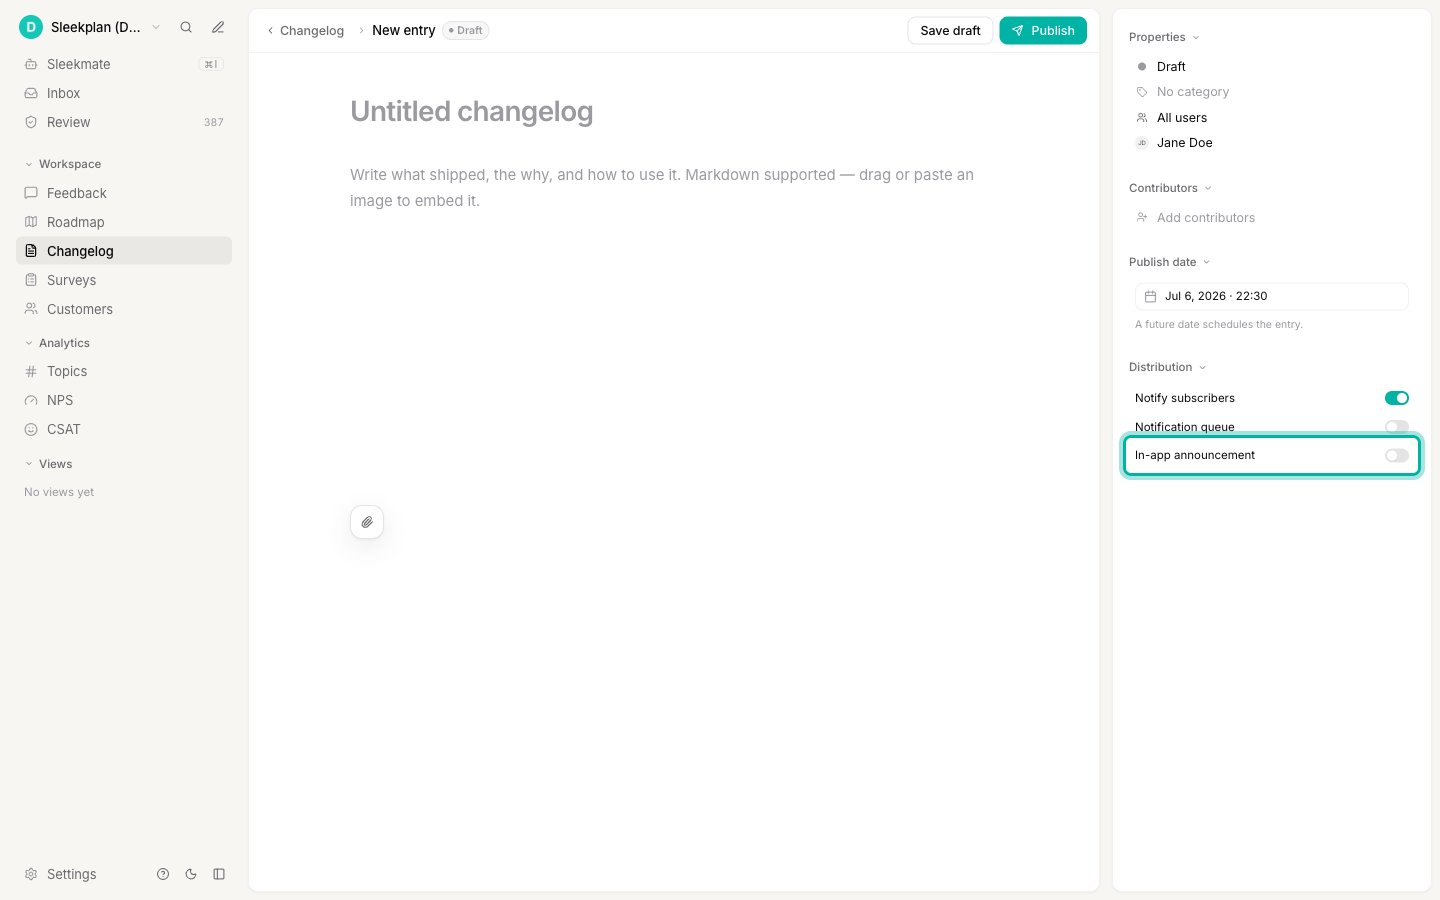This screenshot has height=900, width=1440.
Task: Open CSAT analytics
Action: (124, 429)
